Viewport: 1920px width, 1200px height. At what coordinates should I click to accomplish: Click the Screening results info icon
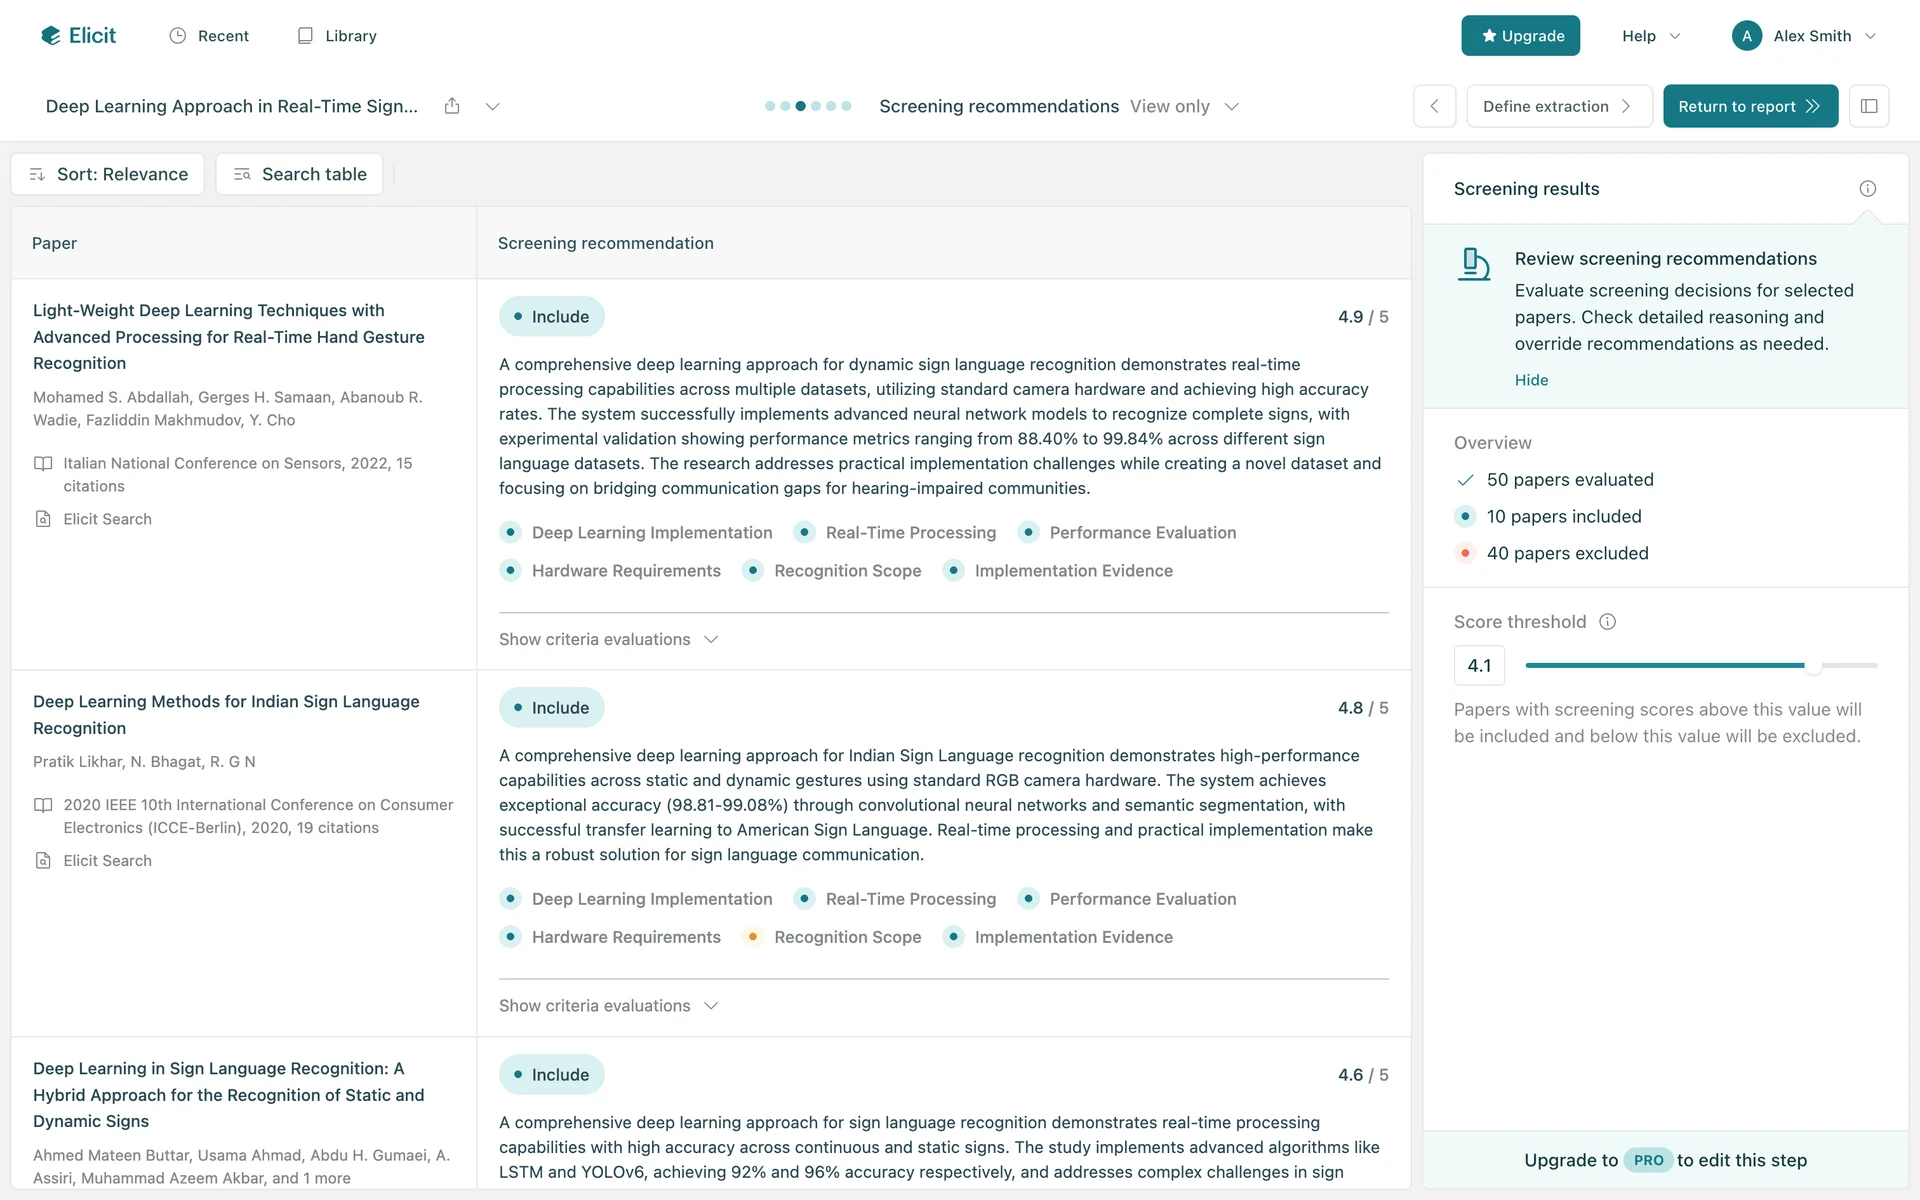coord(1867,189)
